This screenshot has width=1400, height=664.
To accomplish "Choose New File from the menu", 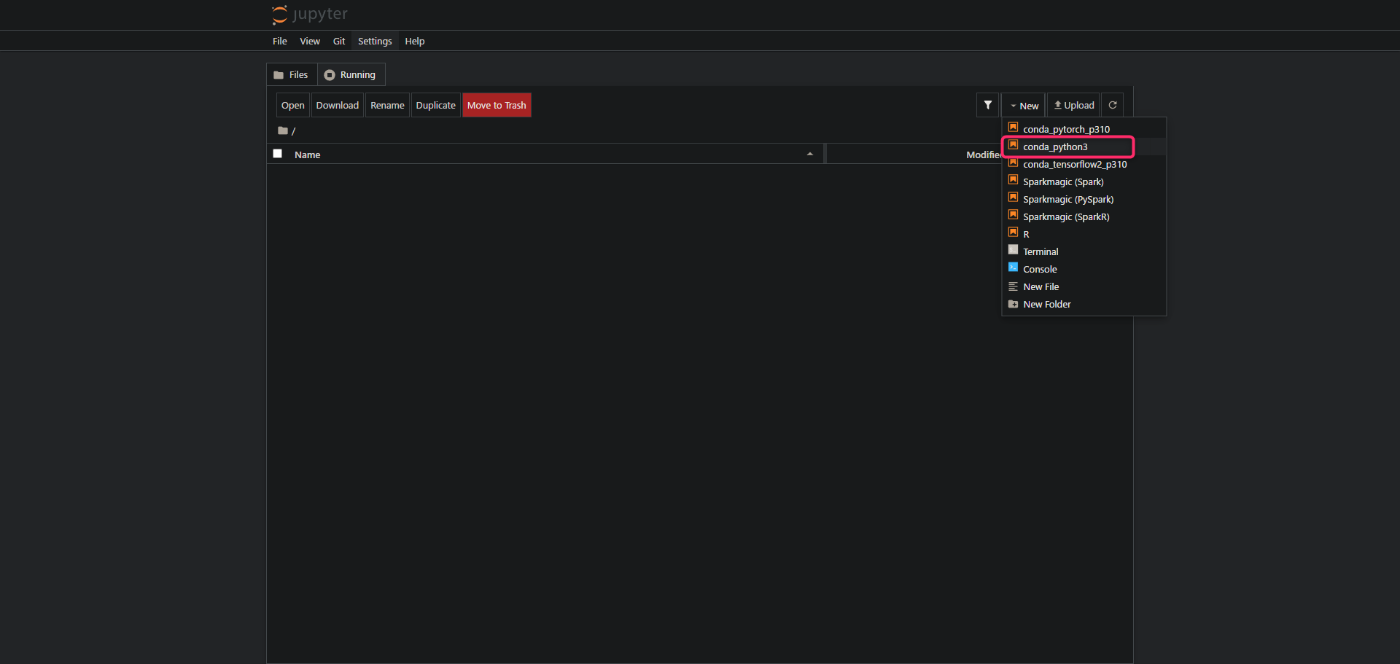I will pos(1084,286).
